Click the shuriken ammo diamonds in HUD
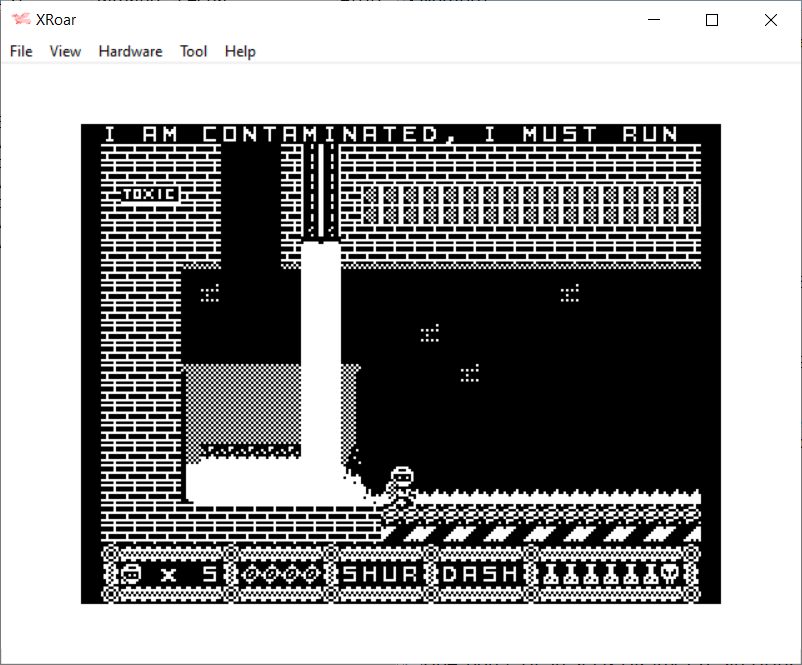 click(x=281, y=574)
